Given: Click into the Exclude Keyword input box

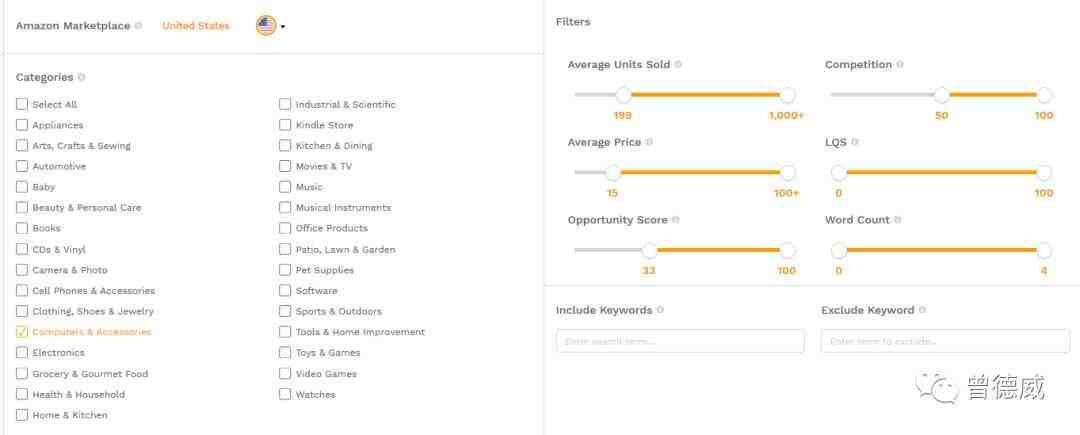Looking at the screenshot, I should (945, 341).
